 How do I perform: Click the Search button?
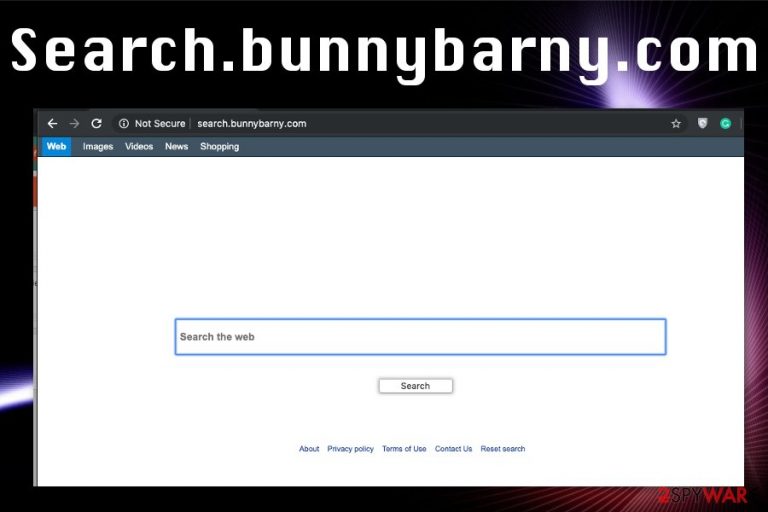(415, 386)
